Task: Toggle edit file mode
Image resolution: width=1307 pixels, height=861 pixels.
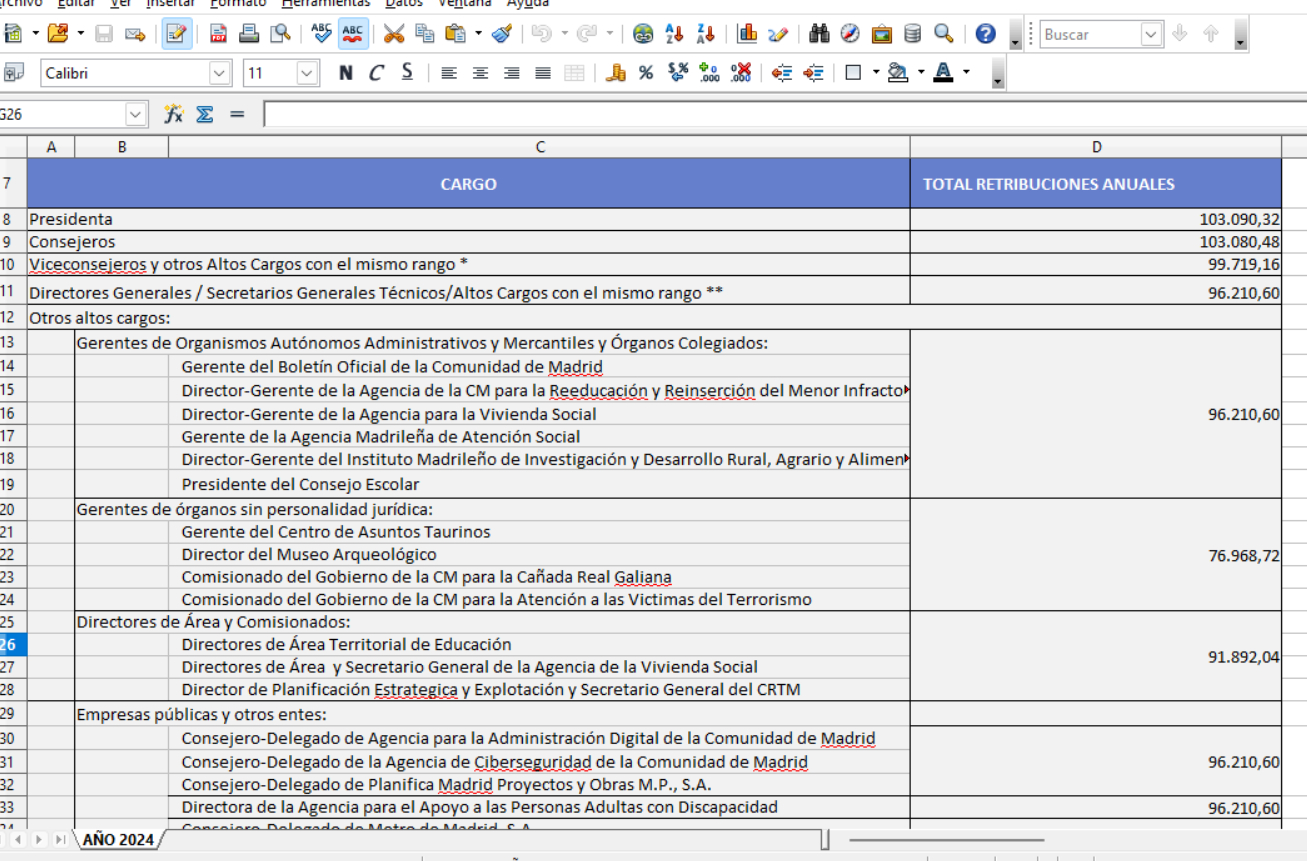Action: (x=177, y=34)
